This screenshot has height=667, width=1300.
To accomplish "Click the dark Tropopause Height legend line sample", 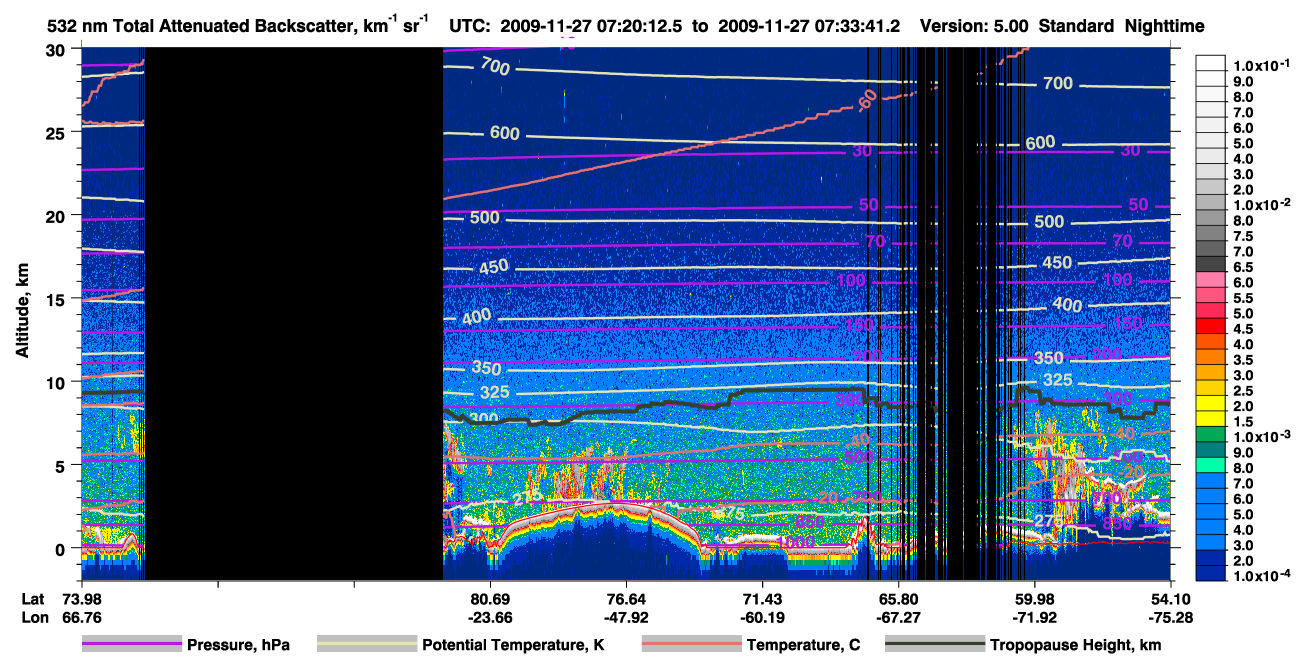I will 935,645.
